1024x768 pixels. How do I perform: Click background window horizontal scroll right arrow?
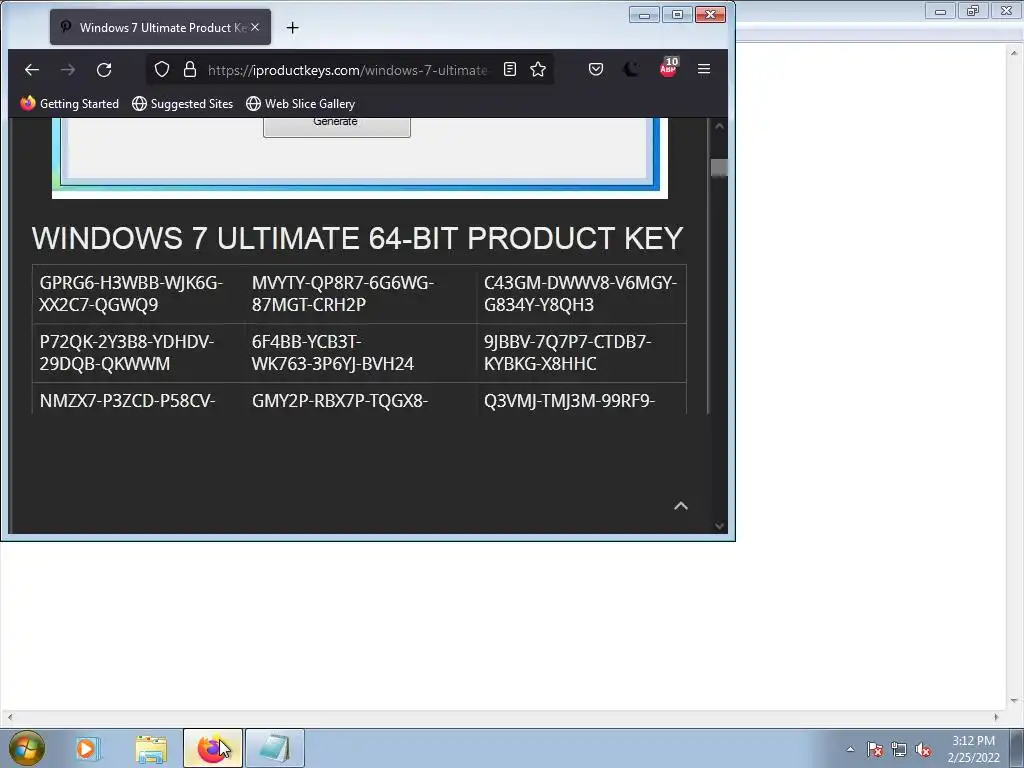[x=996, y=717]
